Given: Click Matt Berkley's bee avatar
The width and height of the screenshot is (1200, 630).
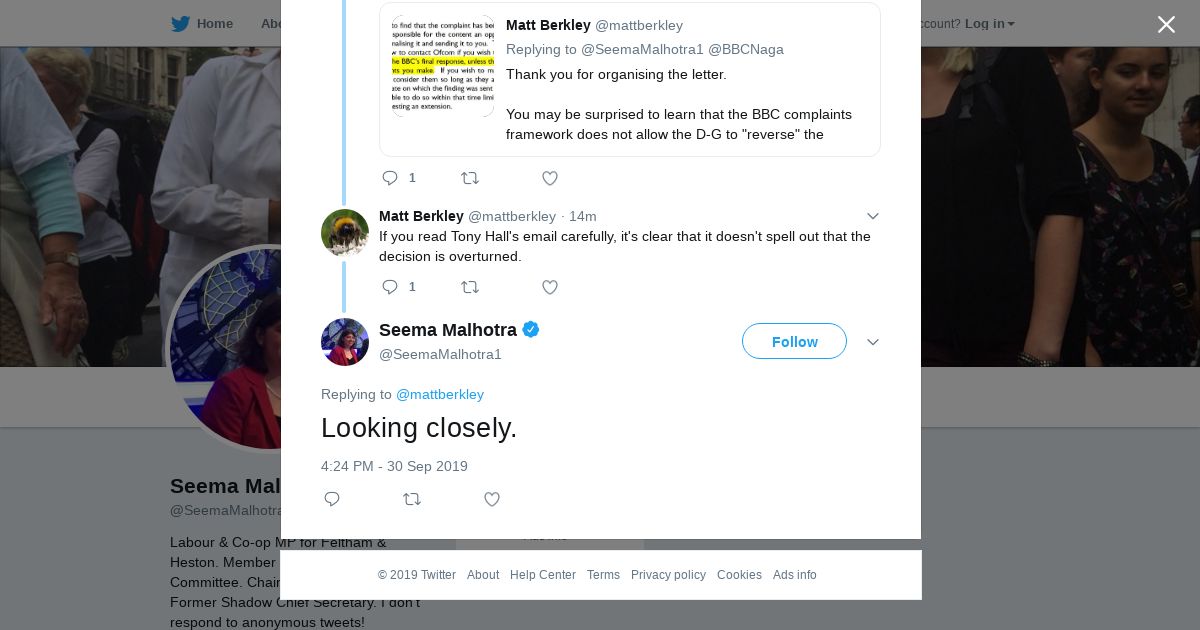Looking at the screenshot, I should click(x=345, y=233).
